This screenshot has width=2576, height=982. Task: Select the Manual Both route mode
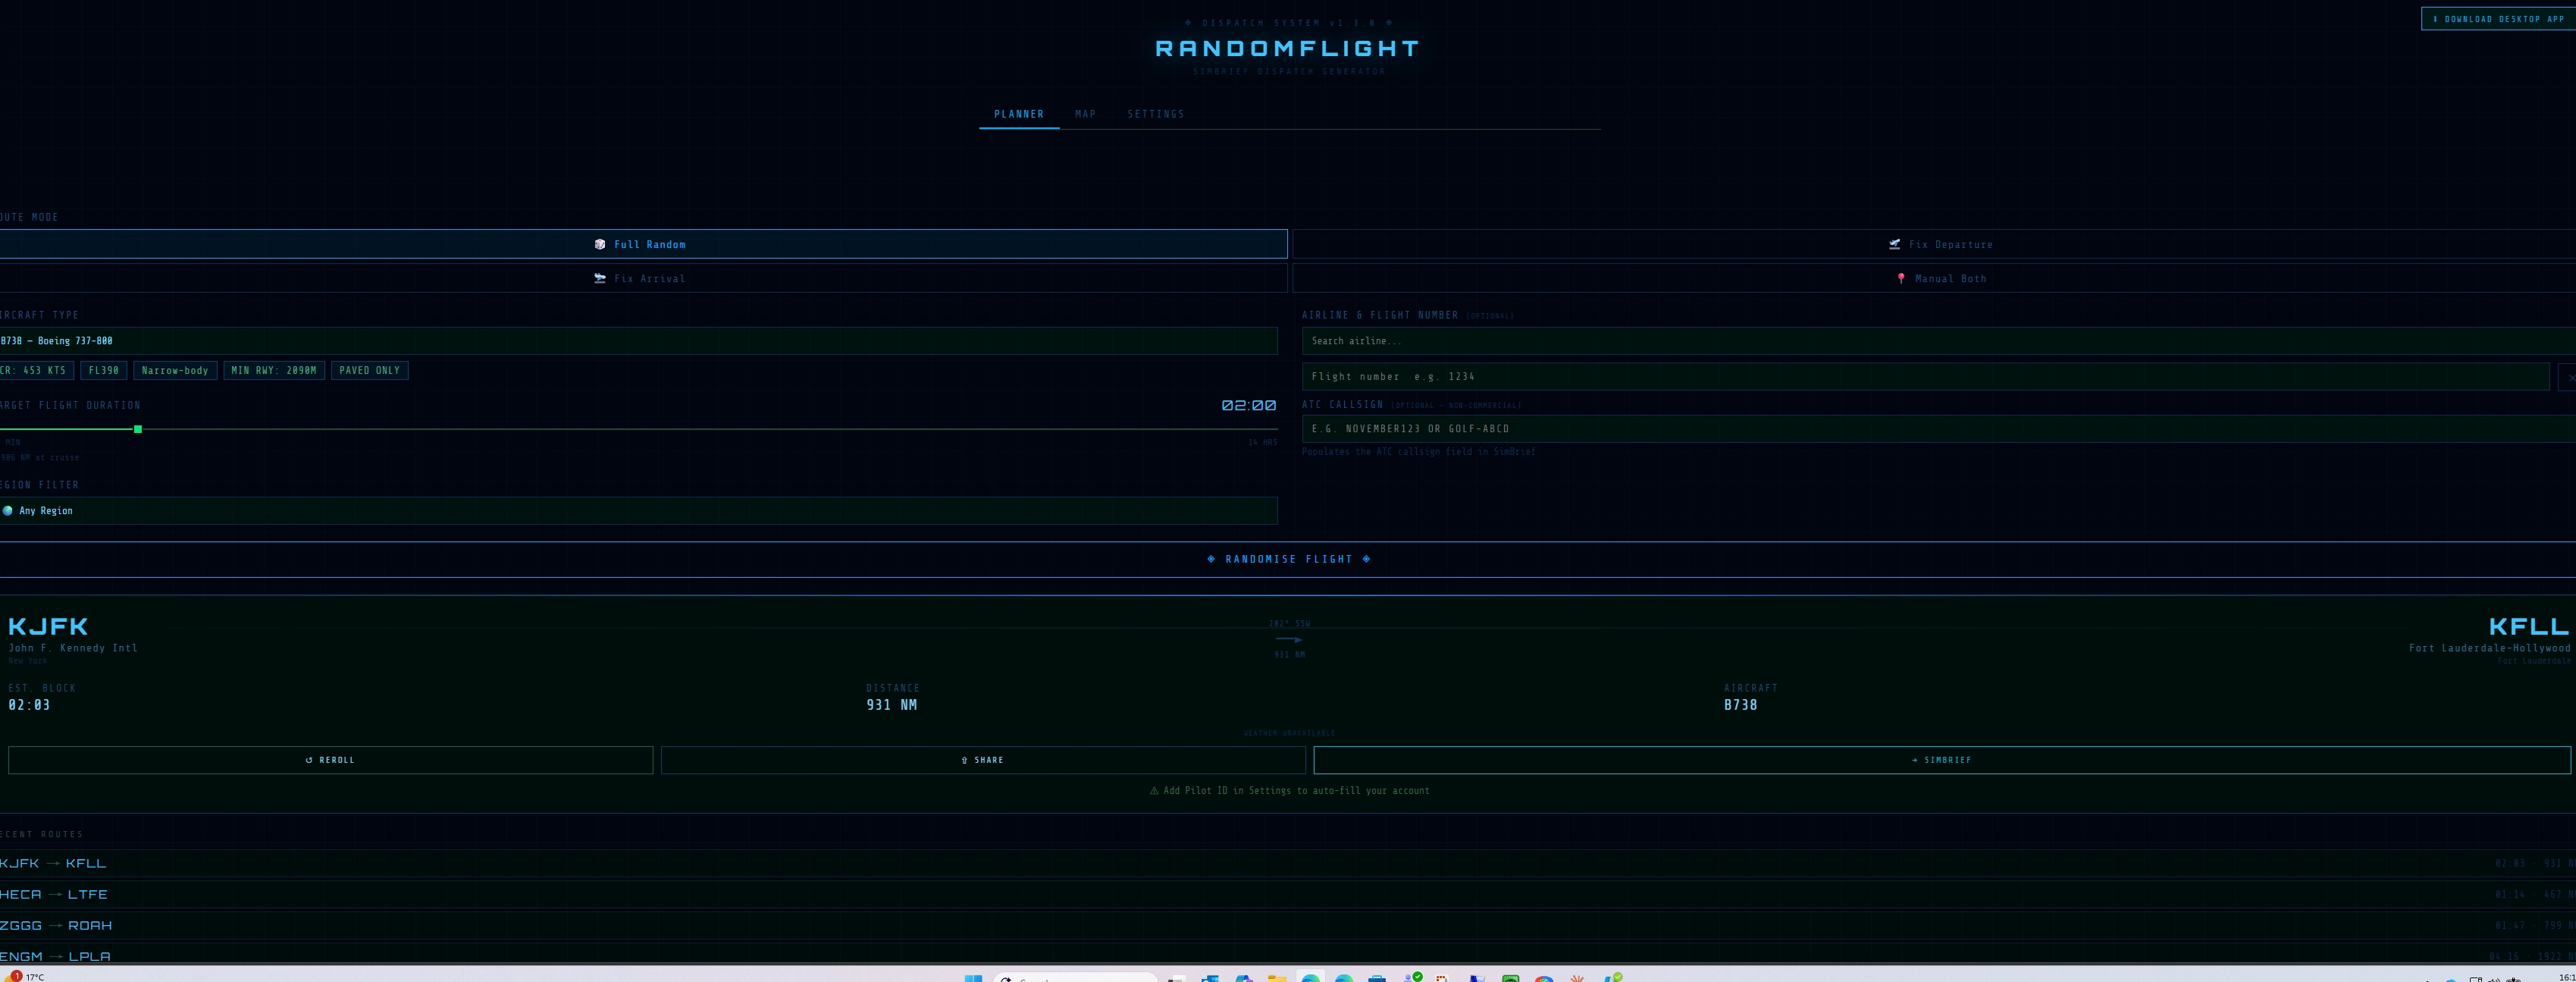pyautogui.click(x=1934, y=278)
